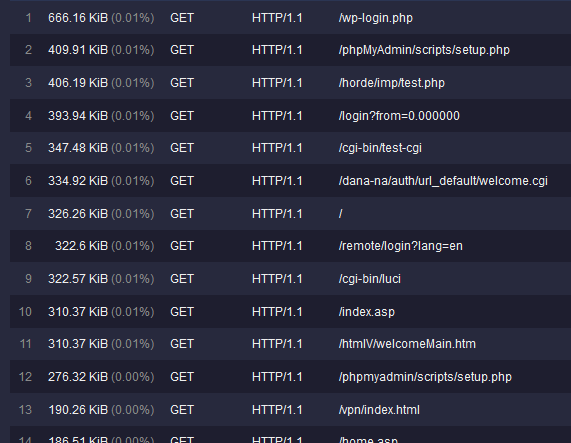Click row number 10

point(25,312)
